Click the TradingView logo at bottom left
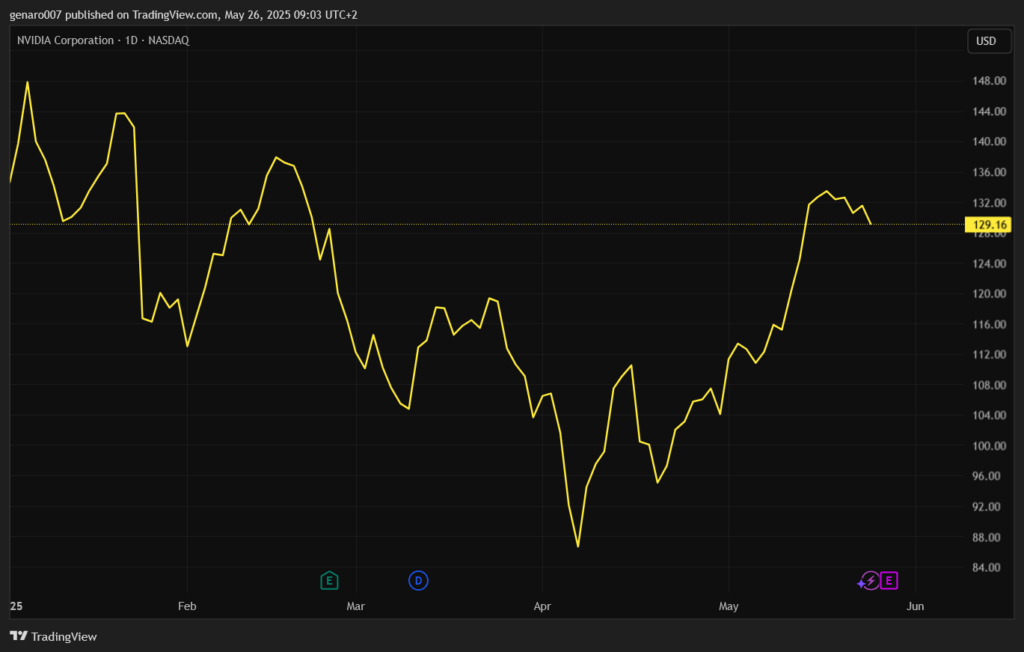The width and height of the screenshot is (1024, 652). (53, 636)
